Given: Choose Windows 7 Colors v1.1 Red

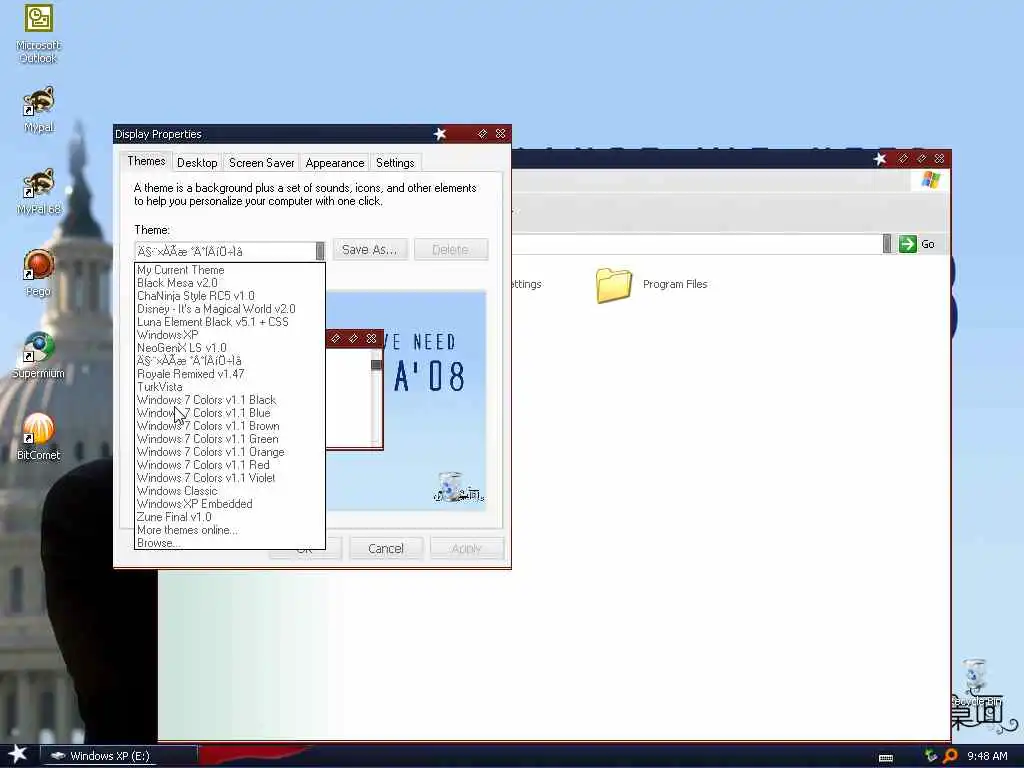Looking at the screenshot, I should coord(229,465).
